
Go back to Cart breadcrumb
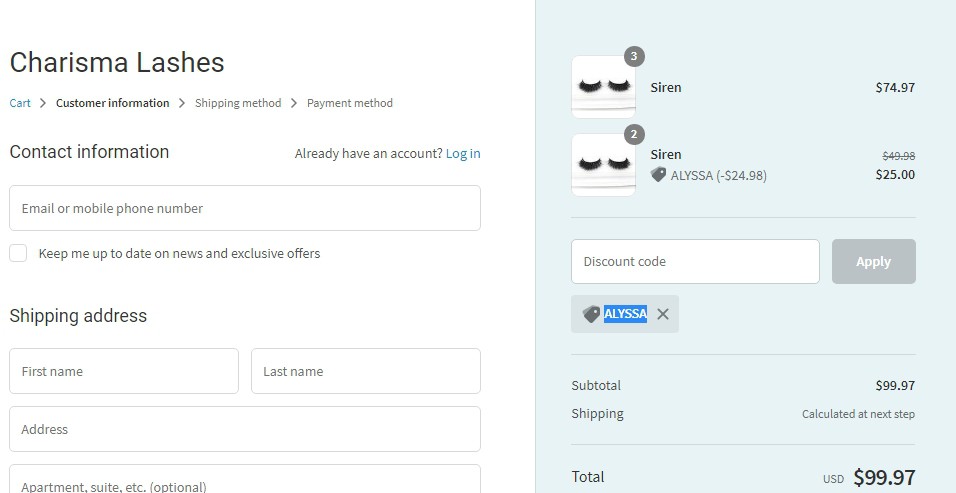click(20, 103)
